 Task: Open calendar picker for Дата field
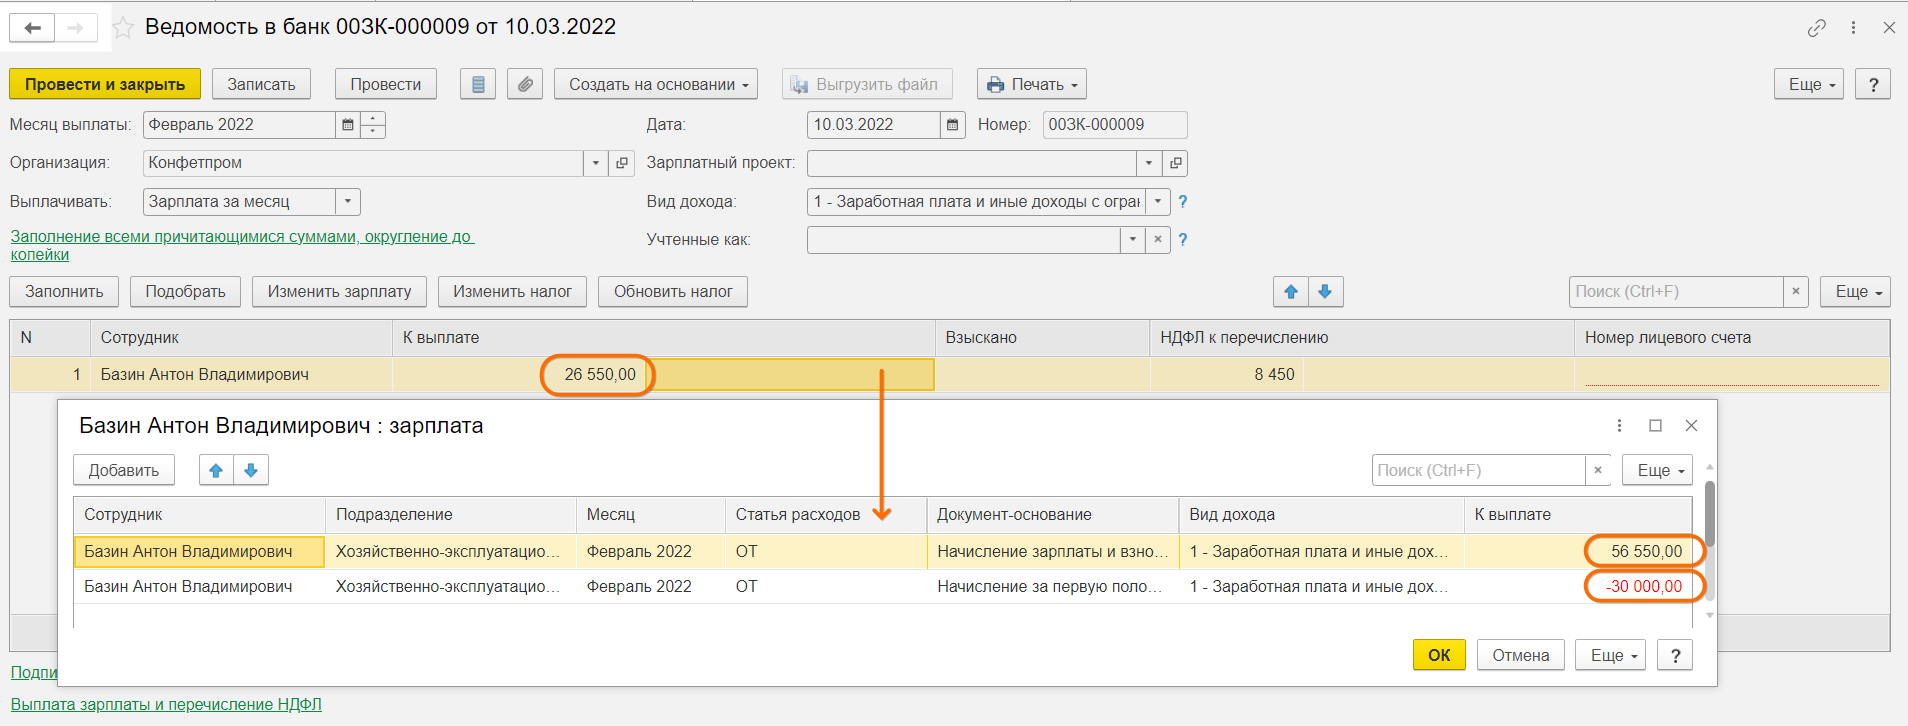953,125
